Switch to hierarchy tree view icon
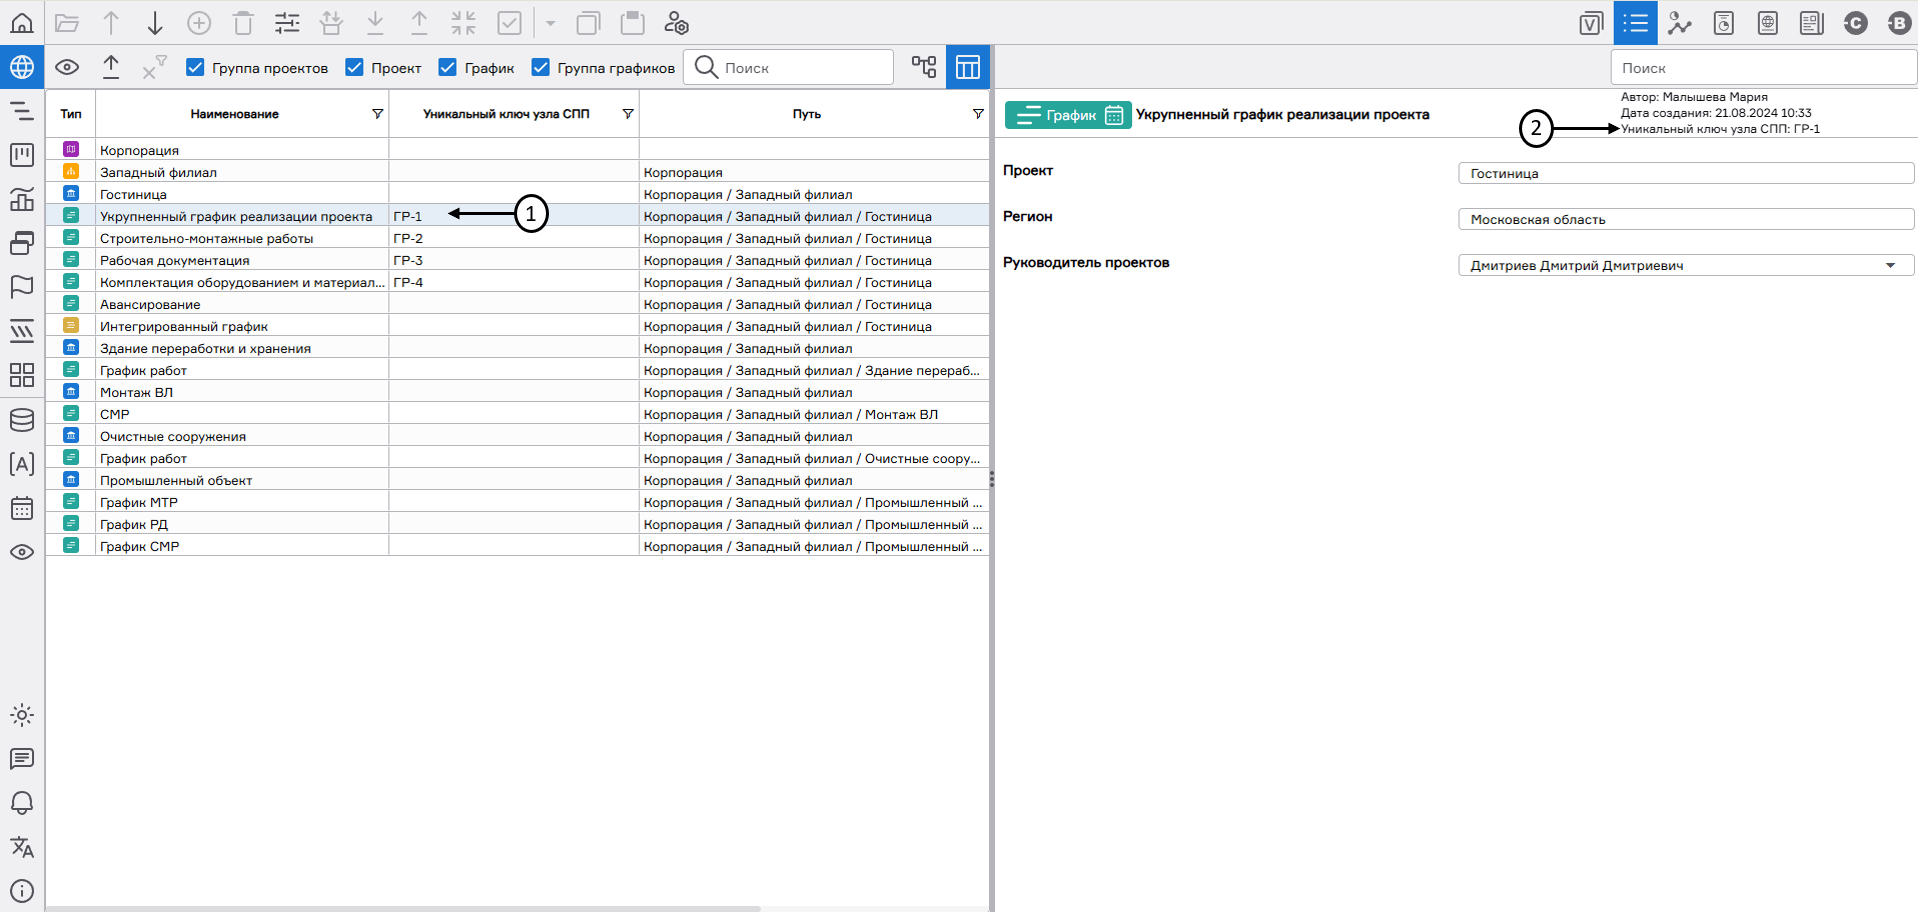Viewport: 1918px width, 913px height. click(923, 67)
